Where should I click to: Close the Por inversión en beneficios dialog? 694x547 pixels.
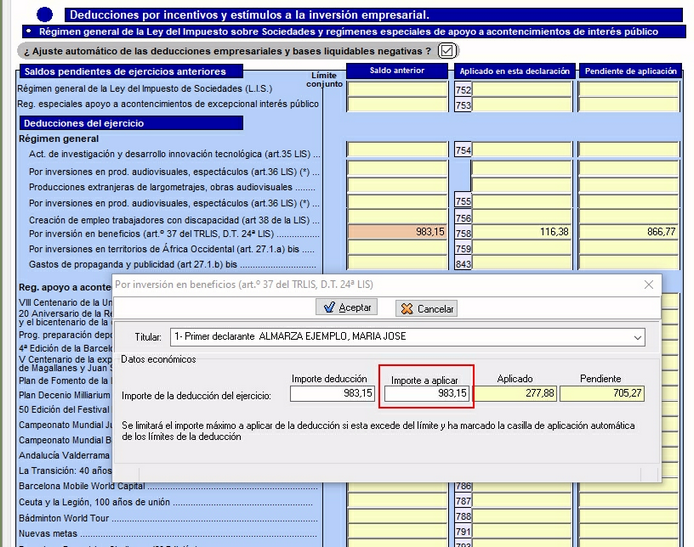pyautogui.click(x=648, y=285)
